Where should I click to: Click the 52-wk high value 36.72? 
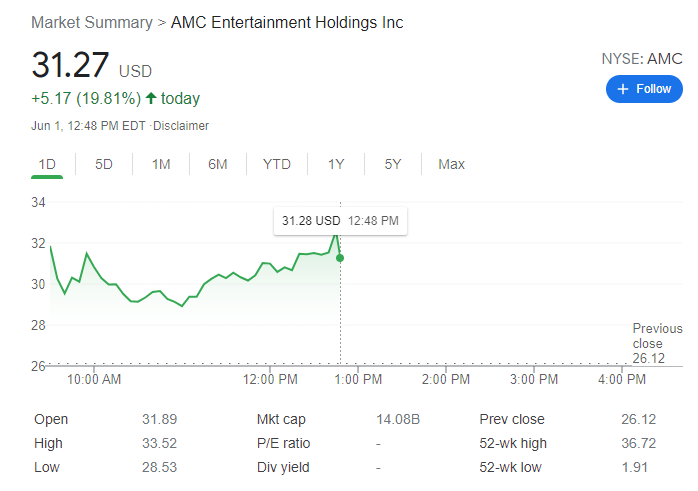pyautogui.click(x=638, y=443)
